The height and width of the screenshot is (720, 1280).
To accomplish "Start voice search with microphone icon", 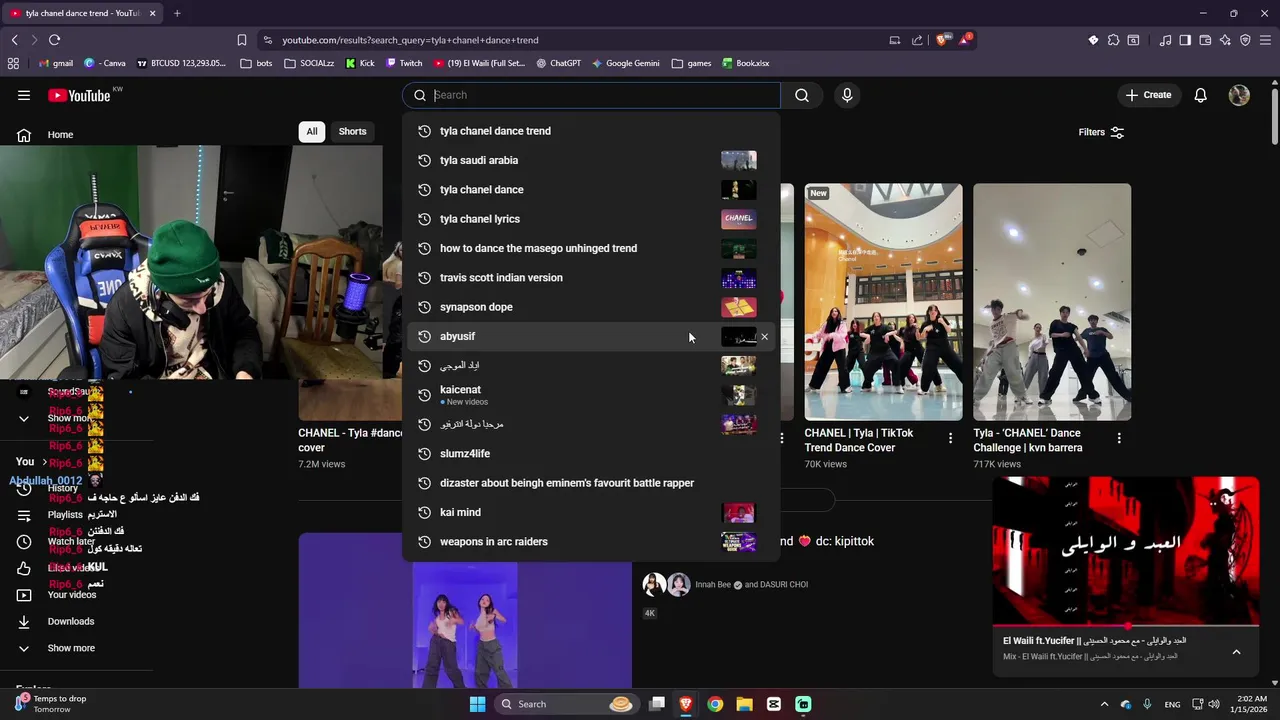I will pos(847,95).
